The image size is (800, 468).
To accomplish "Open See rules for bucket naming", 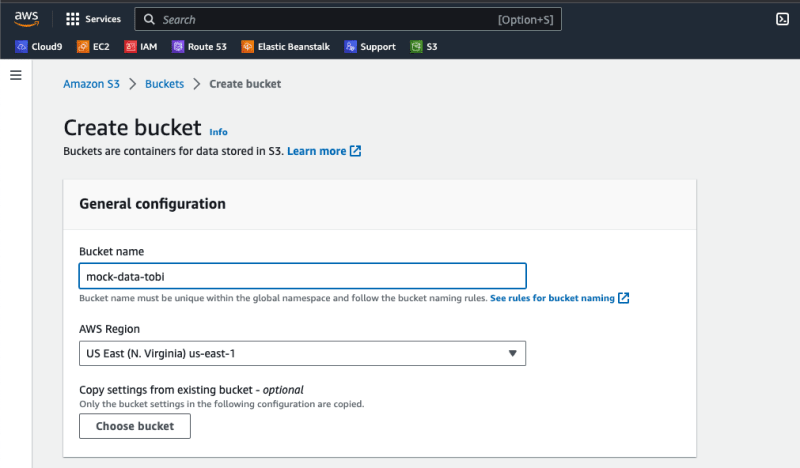I will click(x=552, y=298).
